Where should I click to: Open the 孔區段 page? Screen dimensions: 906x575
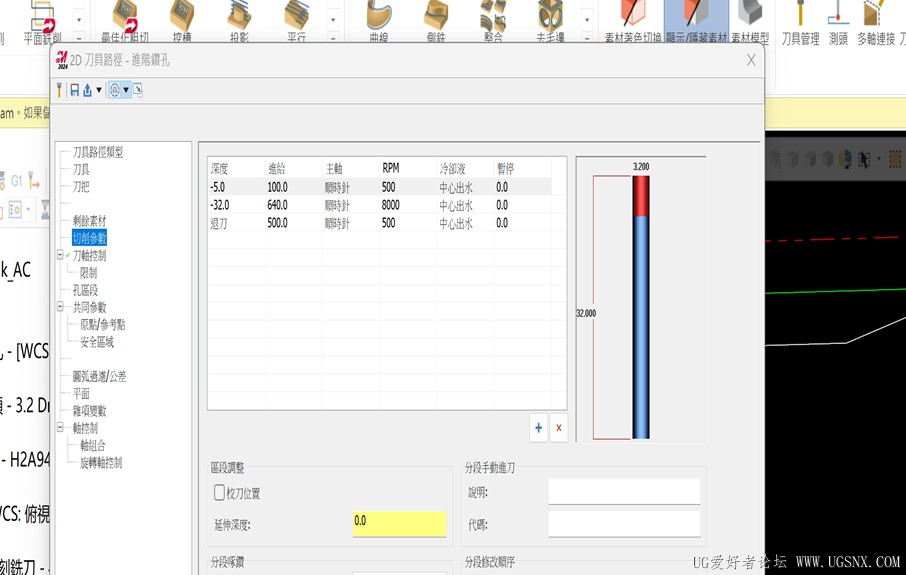85,290
